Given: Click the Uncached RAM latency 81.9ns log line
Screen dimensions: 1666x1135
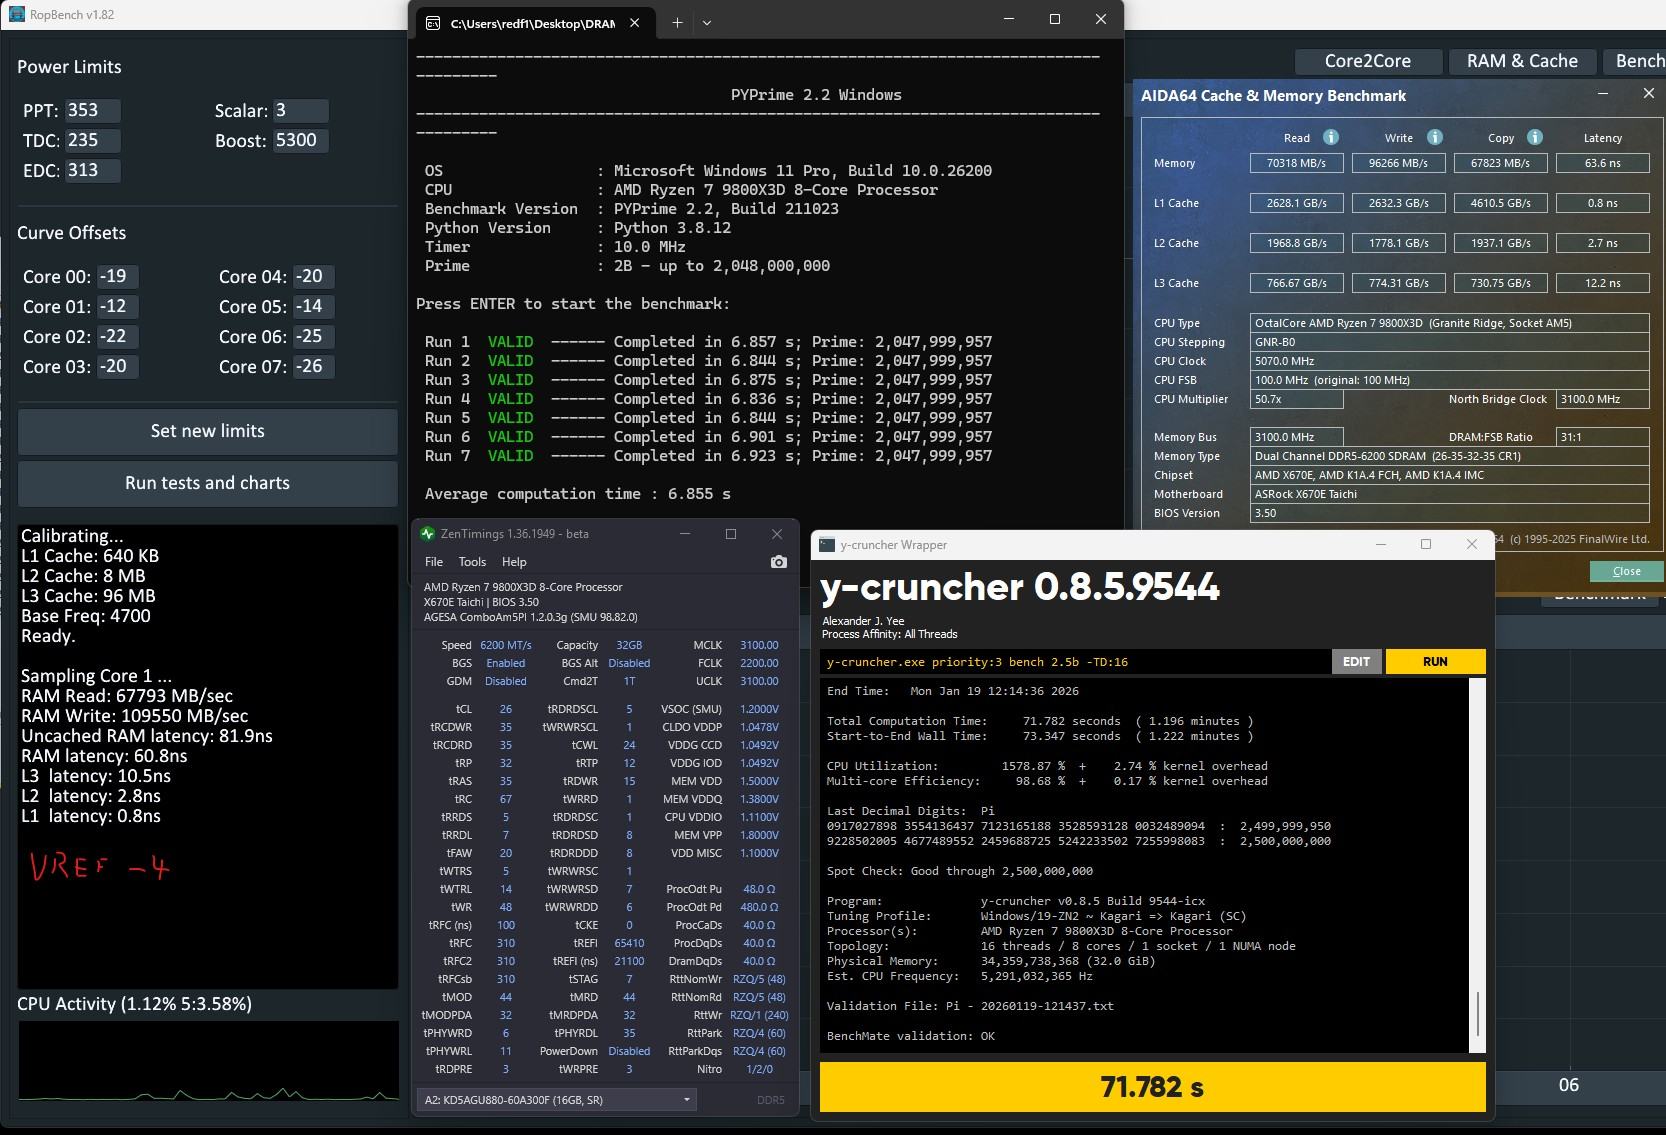Looking at the screenshot, I should (147, 736).
